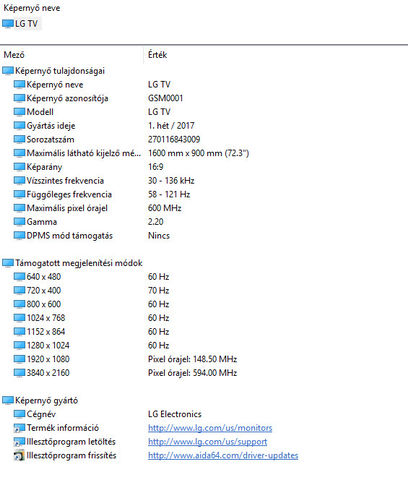Select the LG Electronics value

coord(175,414)
